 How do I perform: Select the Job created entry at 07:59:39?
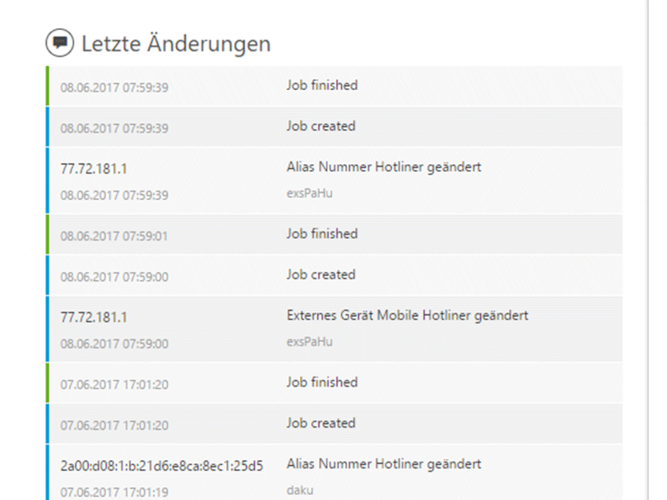334,127
